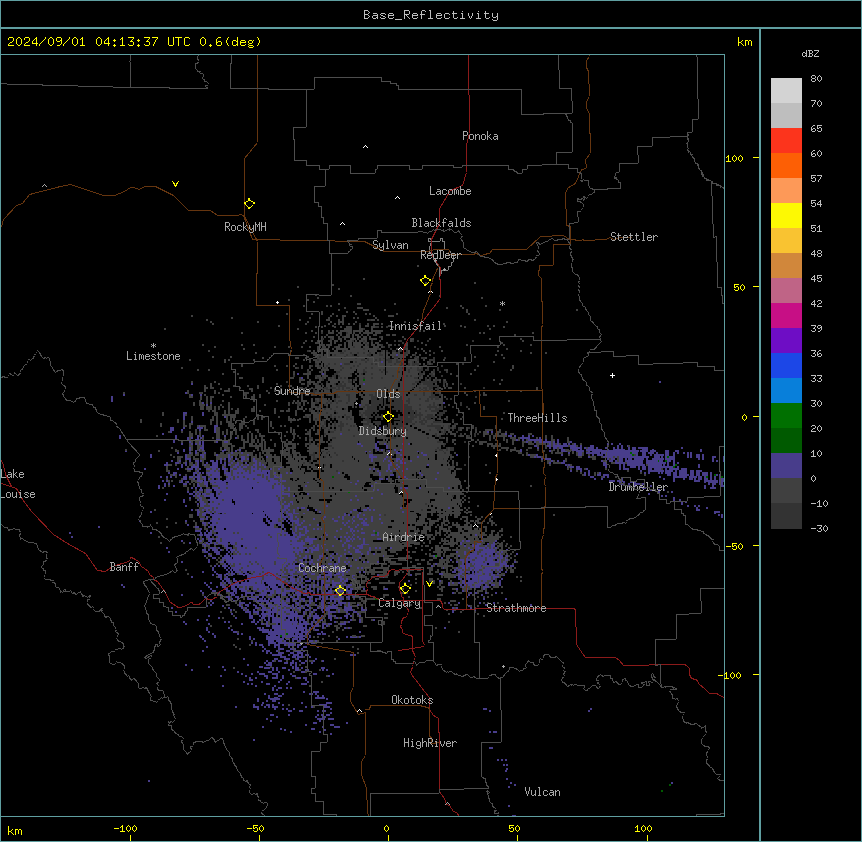This screenshot has height=842, width=862.
Task: Click the Sylvan label
Action: [390, 245]
